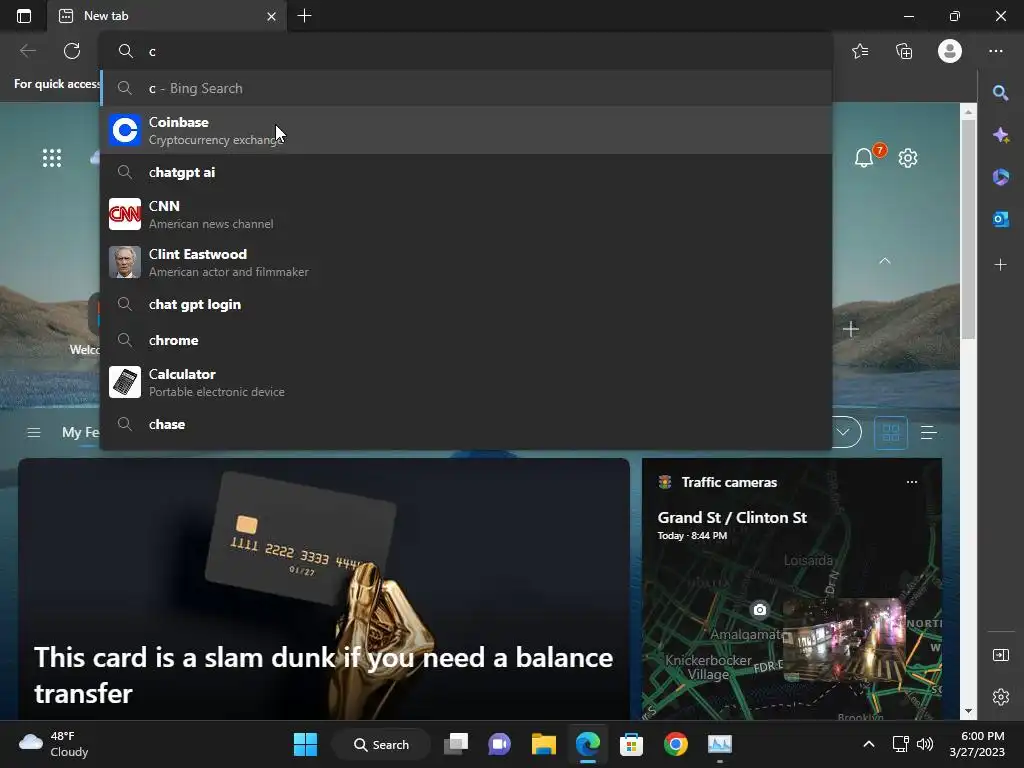Open Traffic cameras card more options
1024x768 pixels.
[912, 482]
